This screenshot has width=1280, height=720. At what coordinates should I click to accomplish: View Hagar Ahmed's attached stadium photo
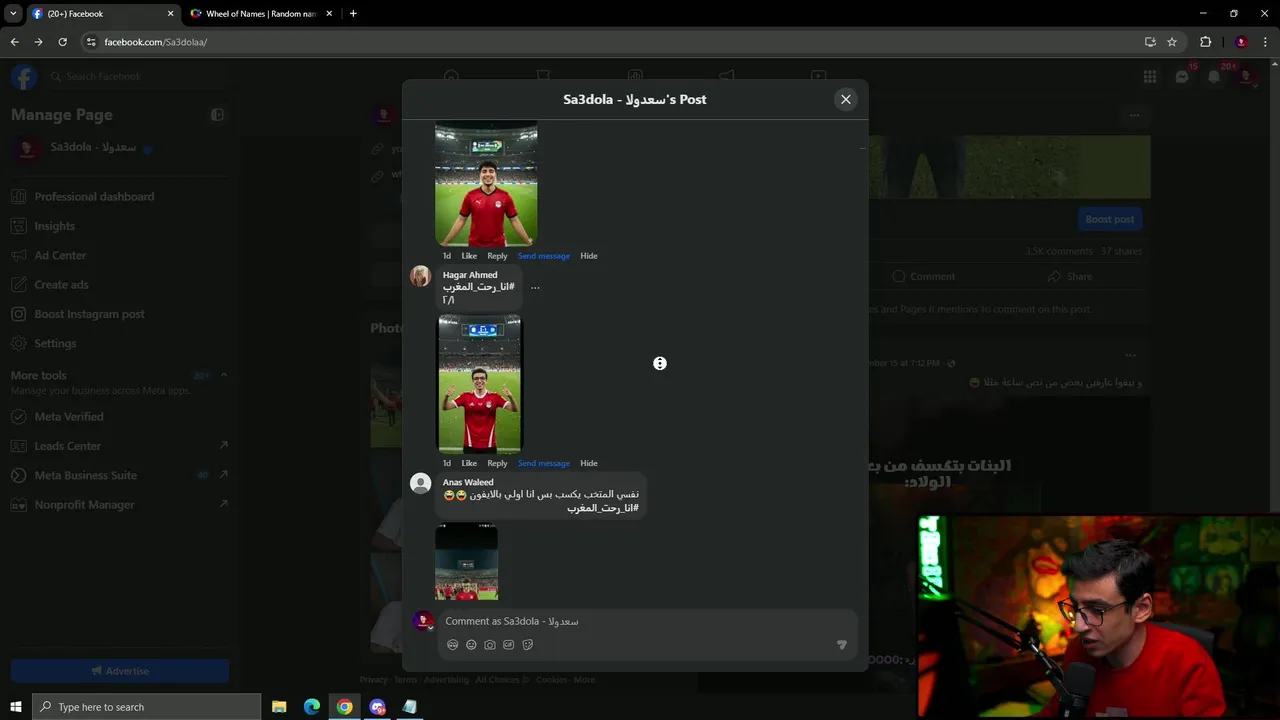pos(480,384)
